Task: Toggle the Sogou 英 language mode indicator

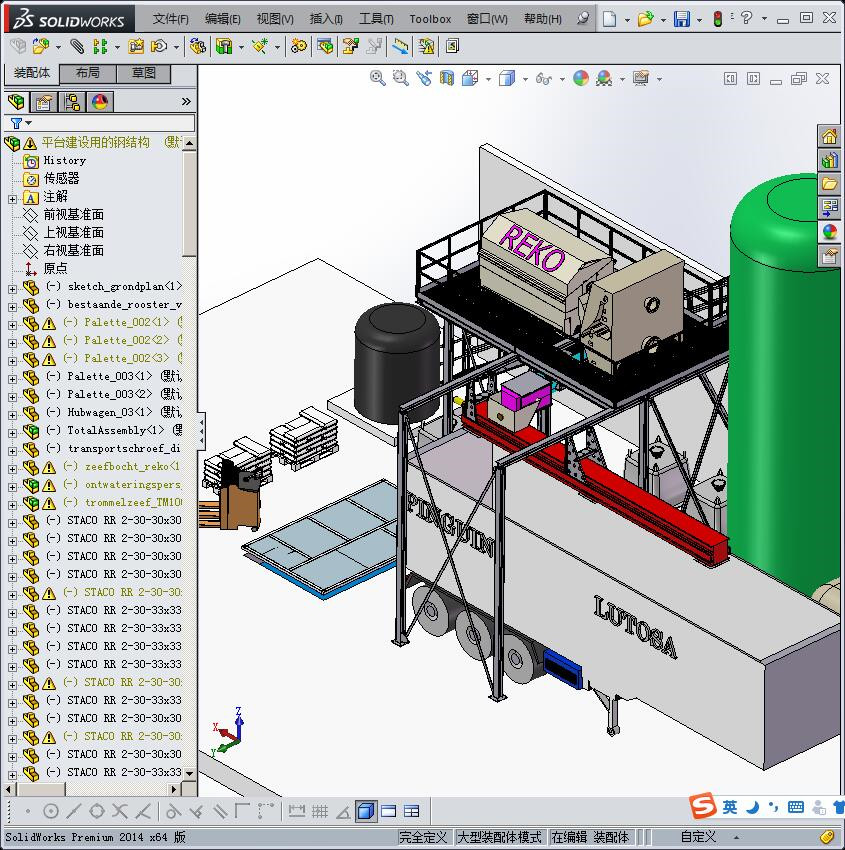Action: point(730,808)
